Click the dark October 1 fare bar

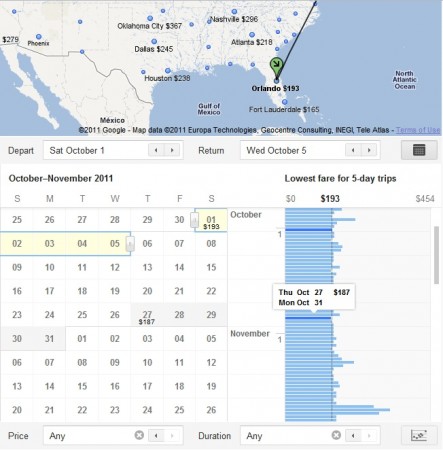point(309,230)
